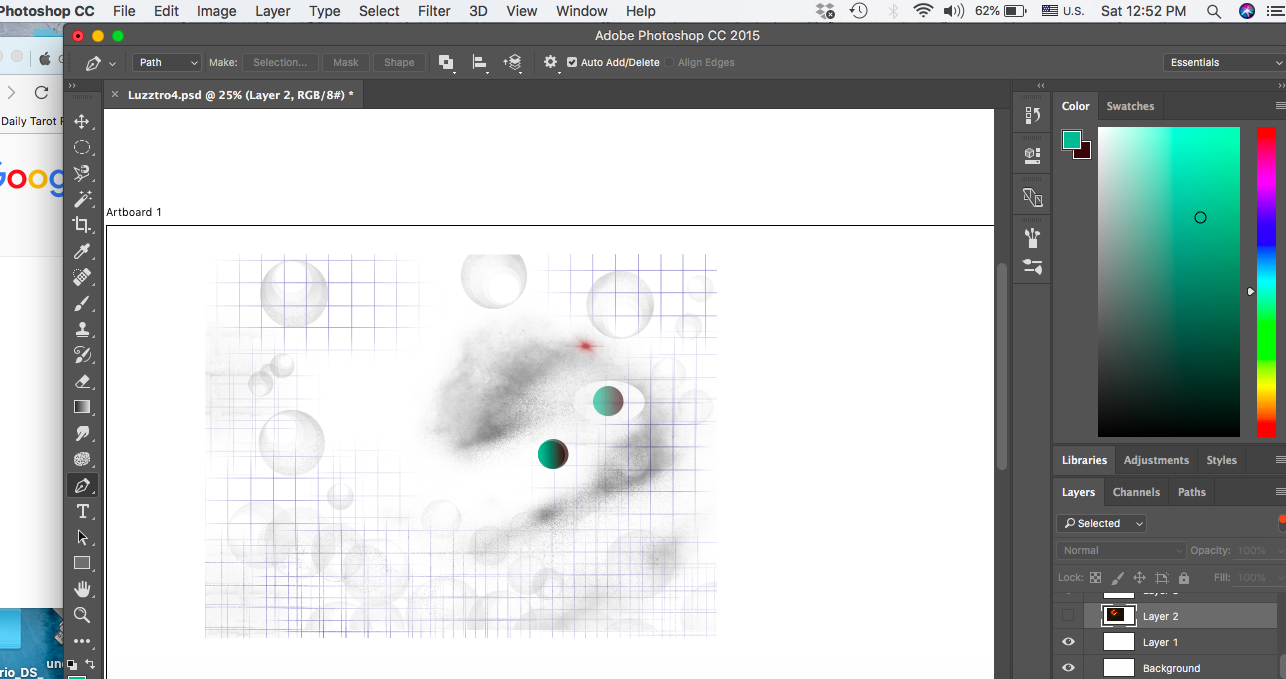Show Layer 2 visibility
Screen dimensions: 1286x679
tap(1068, 615)
